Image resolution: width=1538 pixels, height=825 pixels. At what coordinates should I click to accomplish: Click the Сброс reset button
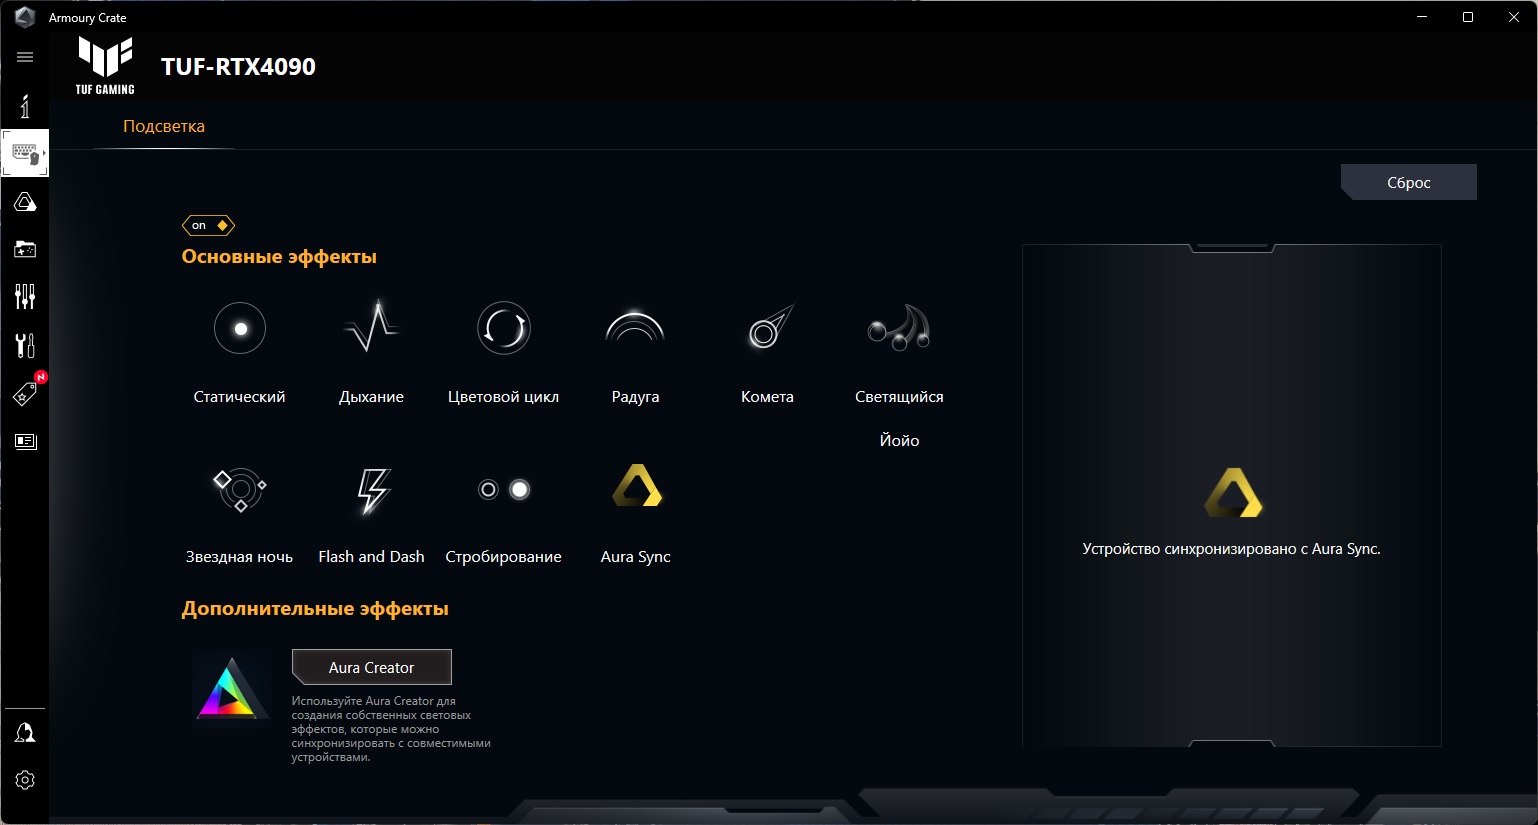point(1409,182)
